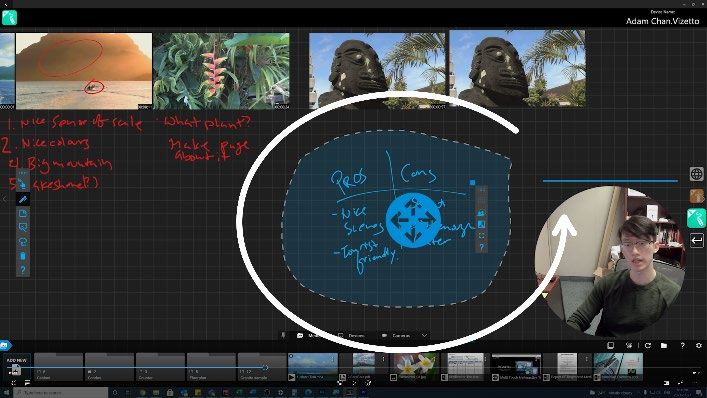The height and width of the screenshot is (398, 707).
Task: Click the blue timeline slider handle above thumbnails
Action: (x=266, y=367)
